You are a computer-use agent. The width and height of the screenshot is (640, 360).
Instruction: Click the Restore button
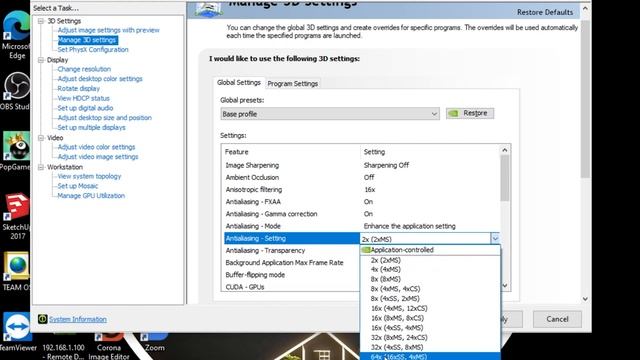click(470, 113)
